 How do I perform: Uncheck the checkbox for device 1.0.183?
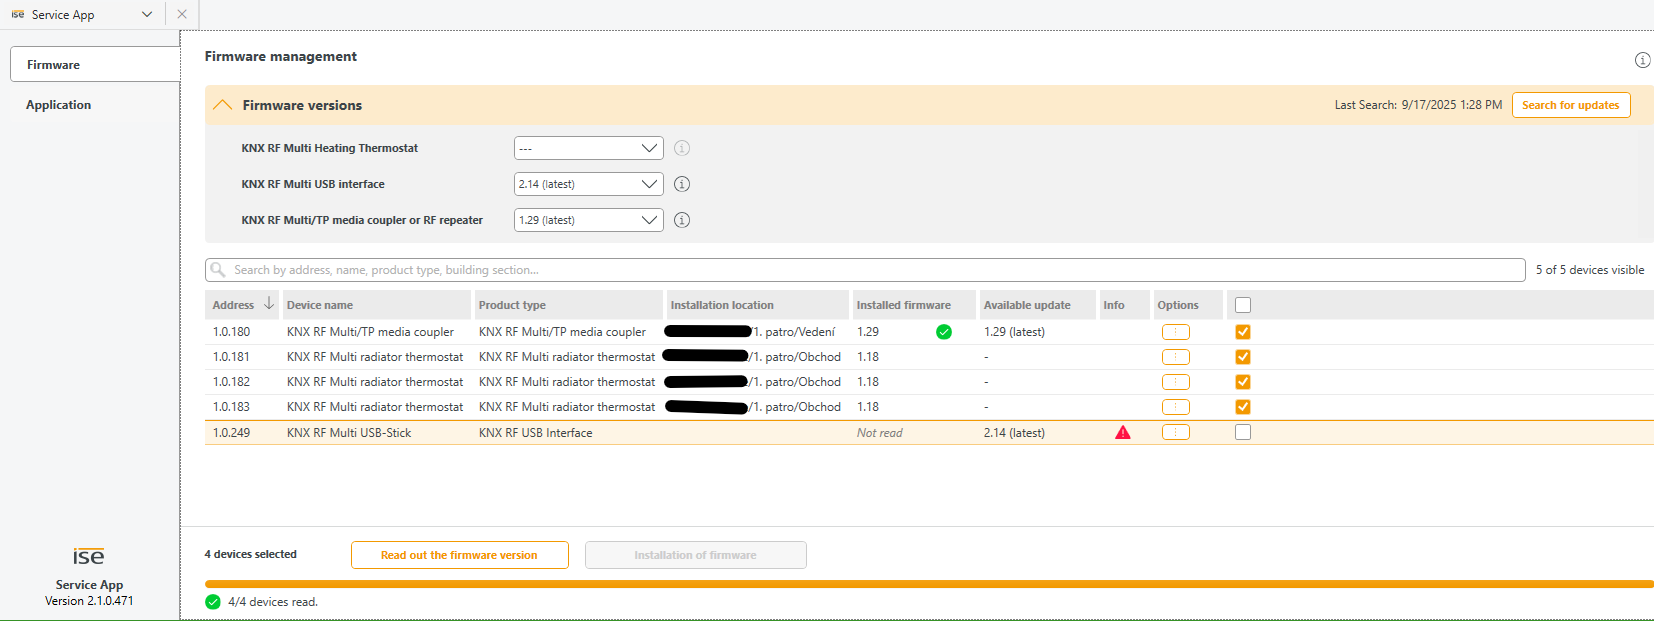click(x=1243, y=407)
